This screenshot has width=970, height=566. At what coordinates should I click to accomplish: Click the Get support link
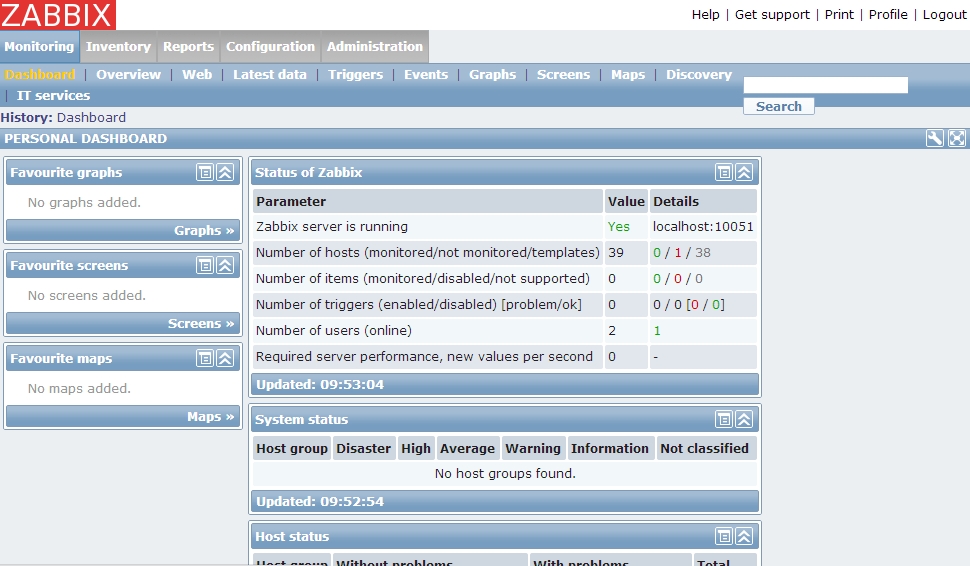coord(772,14)
